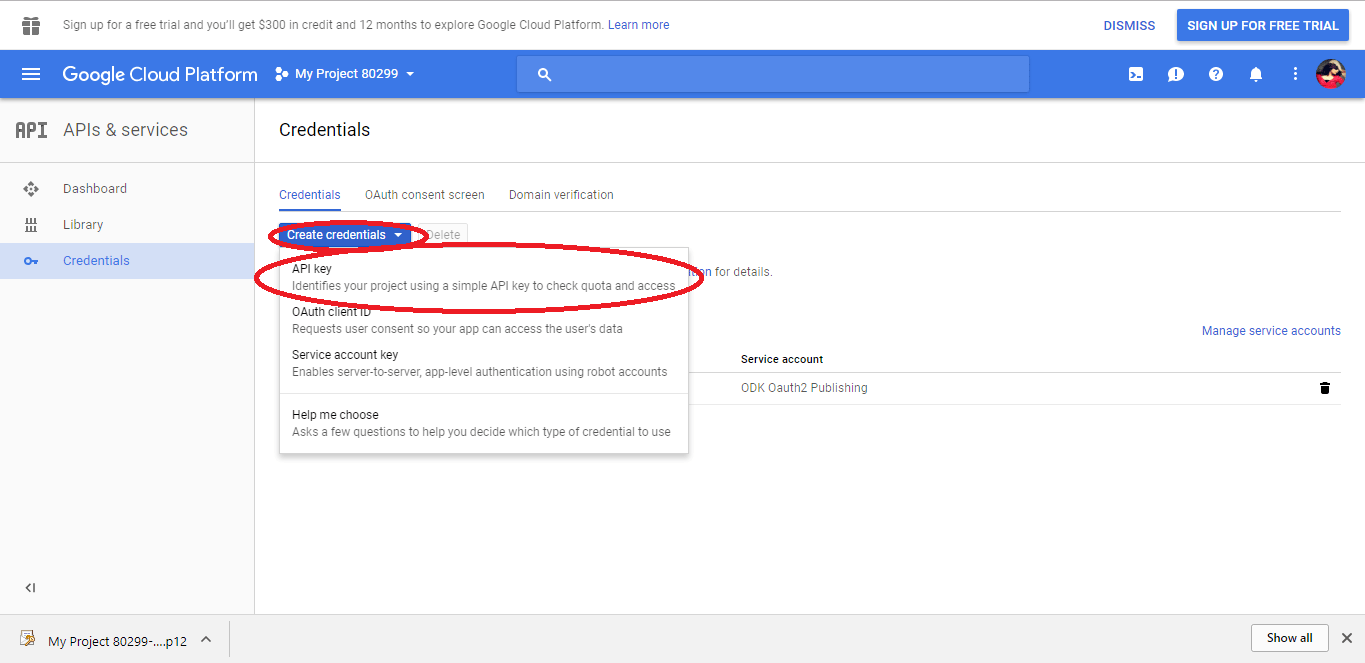Click the ODK Oauth2 Publishing service account
The height and width of the screenshot is (663, 1365).
[804, 388]
